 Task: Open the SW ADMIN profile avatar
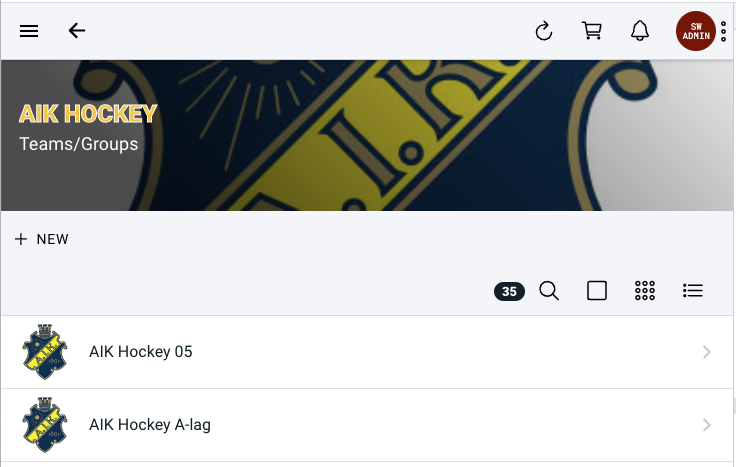click(695, 31)
